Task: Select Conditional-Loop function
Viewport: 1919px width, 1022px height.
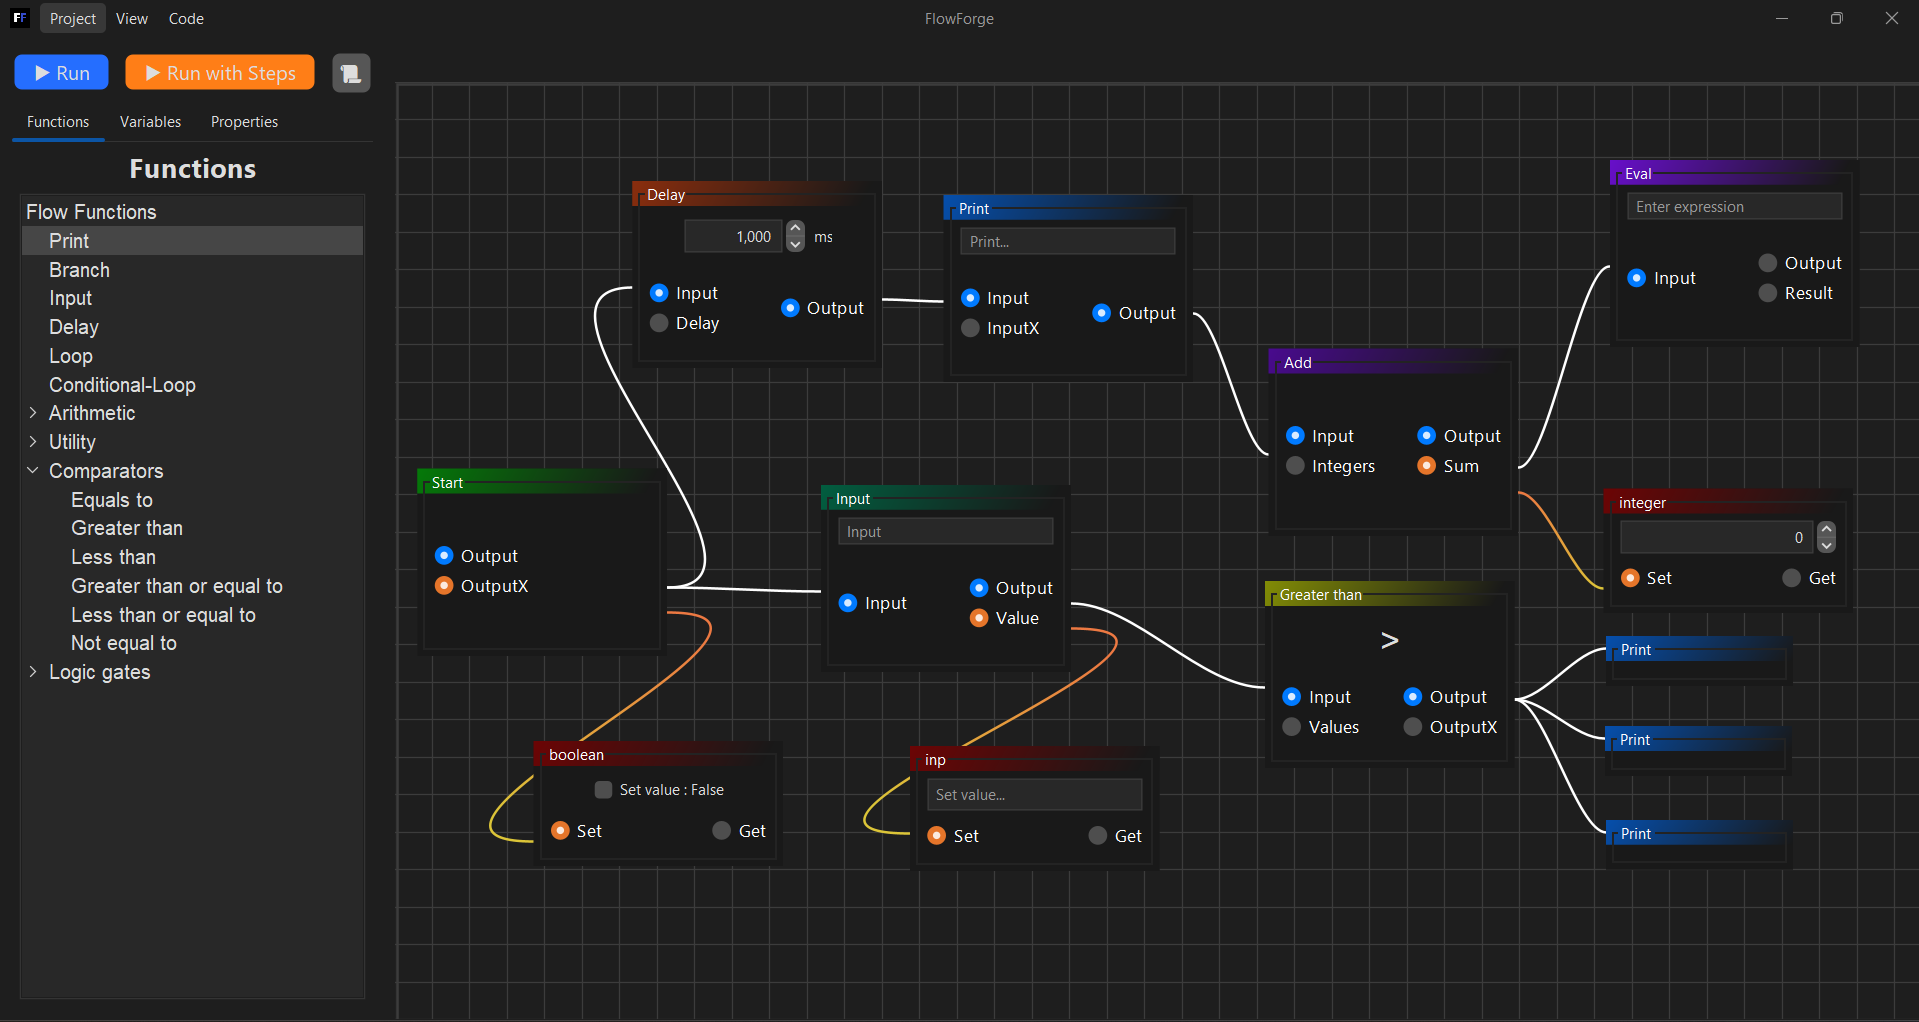Action: click(192, 385)
